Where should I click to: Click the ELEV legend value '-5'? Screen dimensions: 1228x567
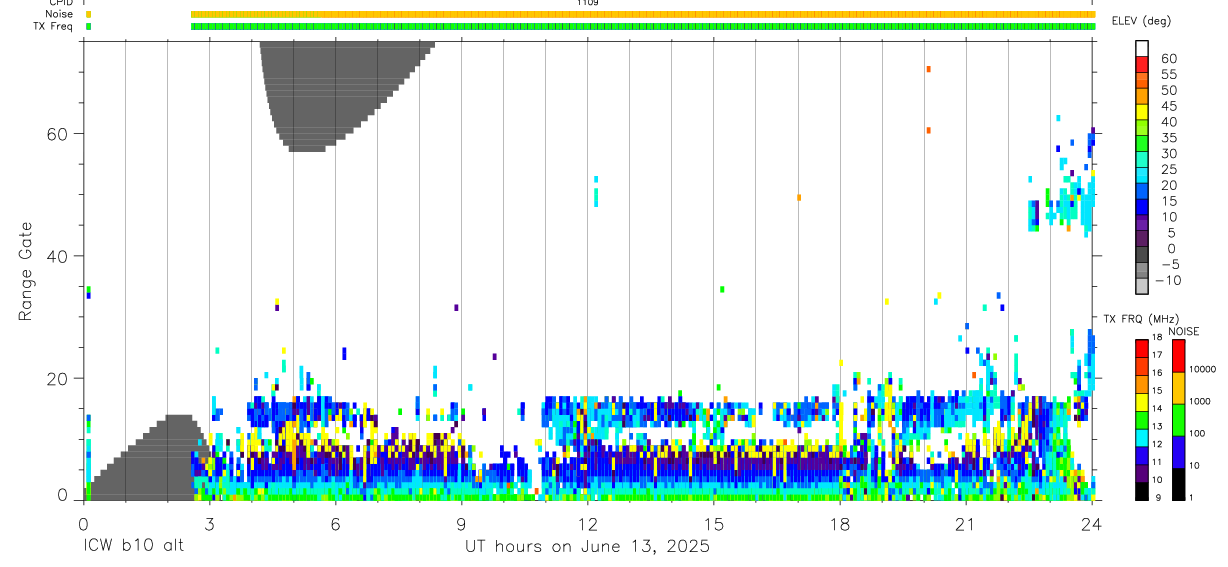[x=1168, y=264]
